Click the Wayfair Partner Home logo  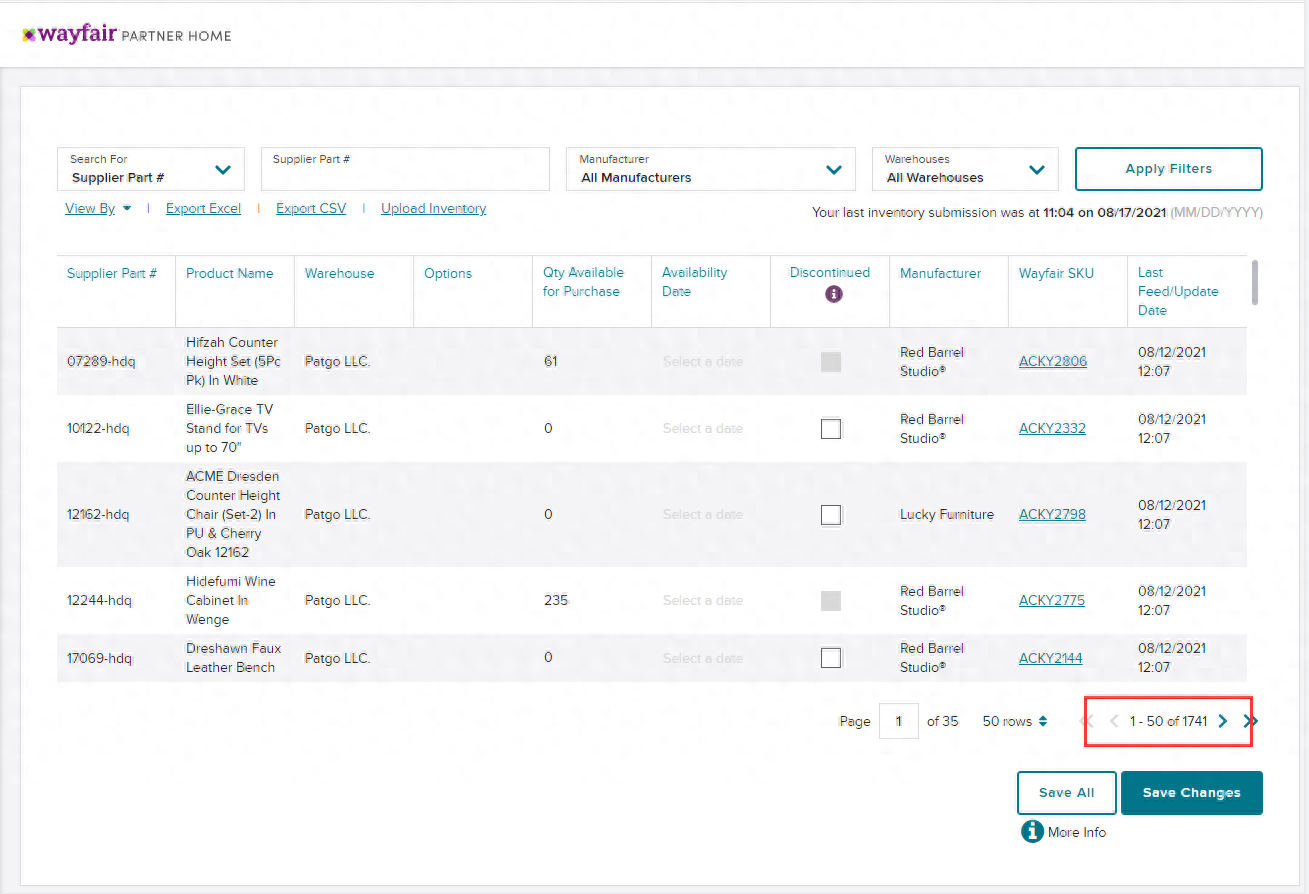(x=126, y=35)
